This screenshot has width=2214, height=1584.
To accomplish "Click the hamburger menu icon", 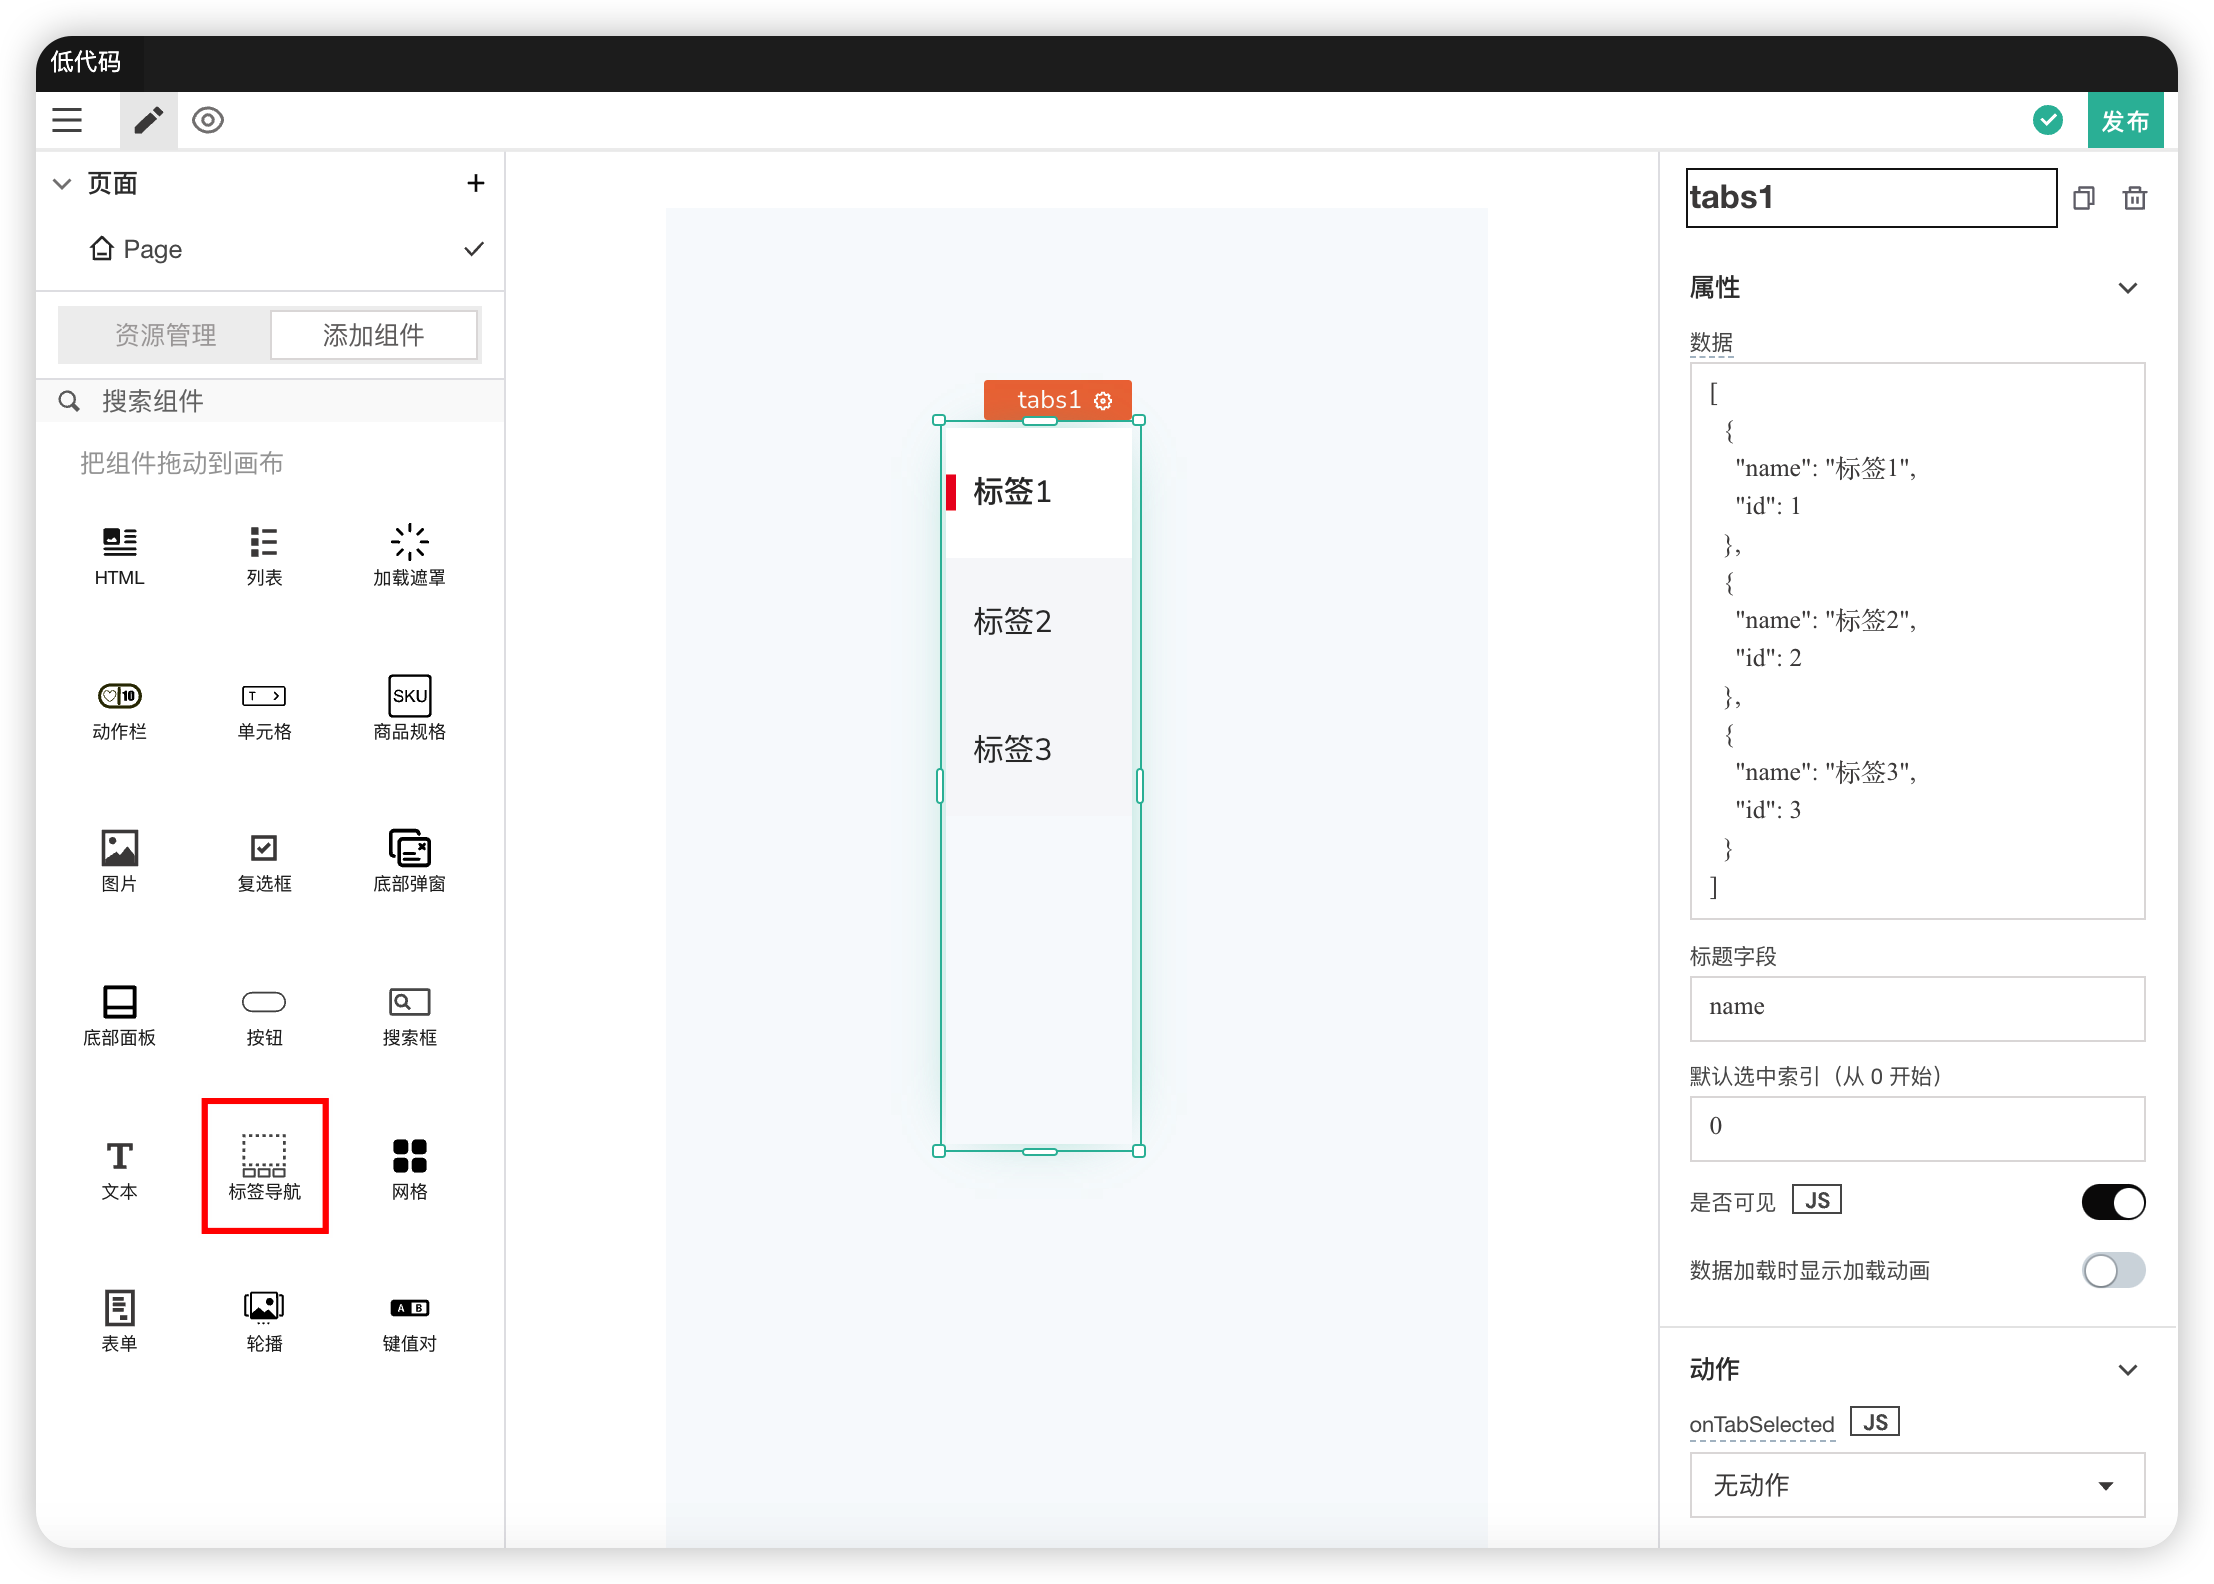I will [x=67, y=121].
